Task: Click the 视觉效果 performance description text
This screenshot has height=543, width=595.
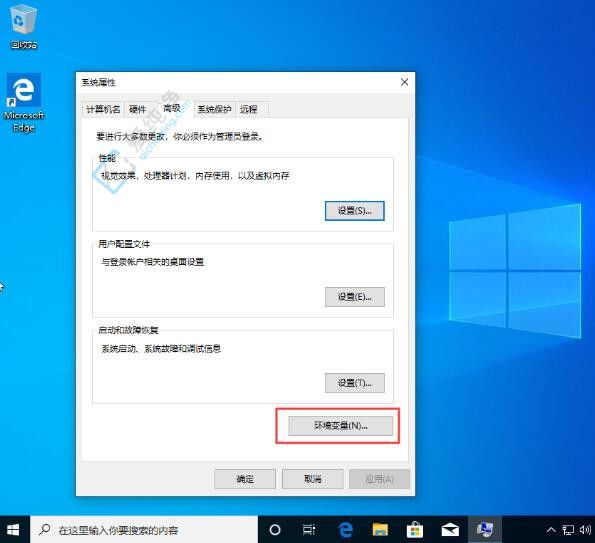Action: [x=195, y=176]
